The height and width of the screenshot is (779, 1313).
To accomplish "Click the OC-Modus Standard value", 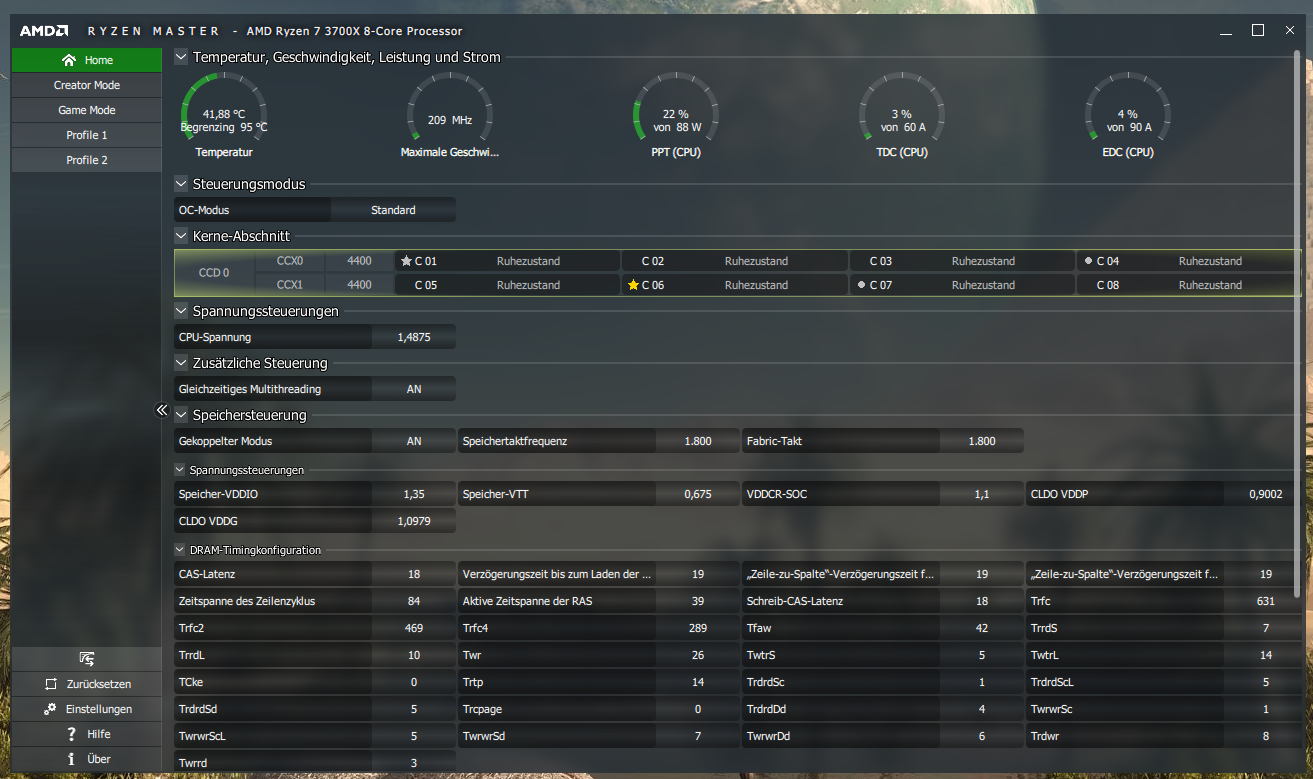I will pos(393,210).
